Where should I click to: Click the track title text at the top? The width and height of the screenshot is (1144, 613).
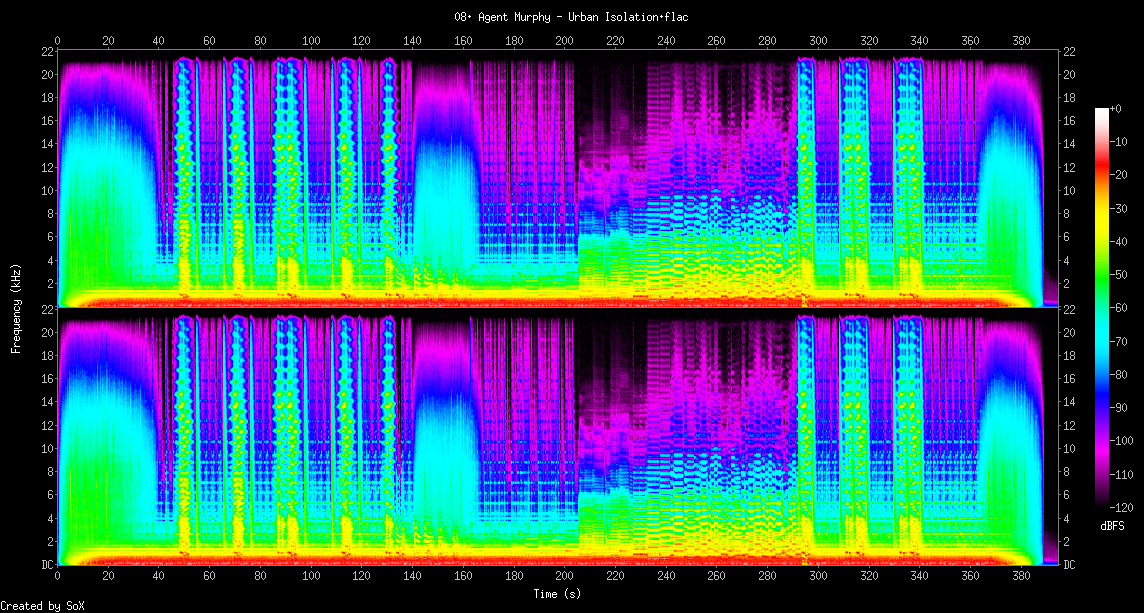572,17
